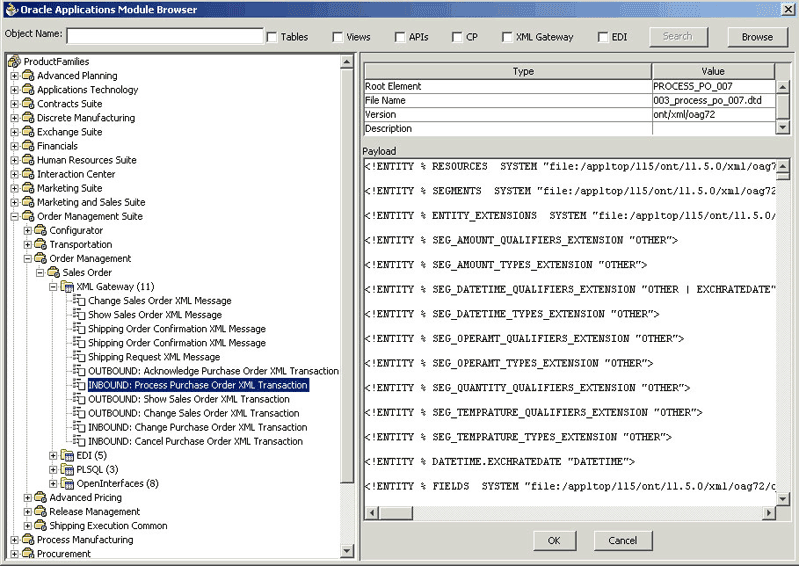The width and height of the screenshot is (799, 566).
Task: Click the PROCESS_PO_007 value cell
Action: [713, 87]
